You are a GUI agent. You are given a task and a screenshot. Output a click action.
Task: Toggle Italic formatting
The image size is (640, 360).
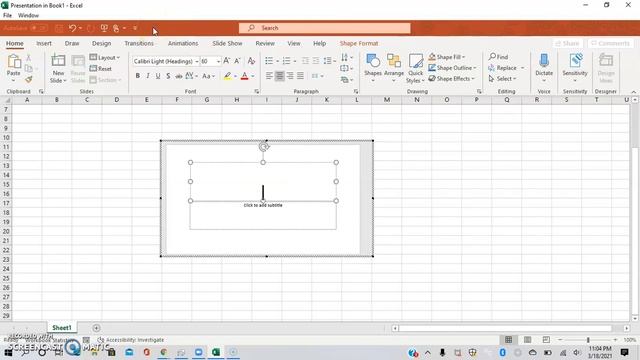point(148,76)
